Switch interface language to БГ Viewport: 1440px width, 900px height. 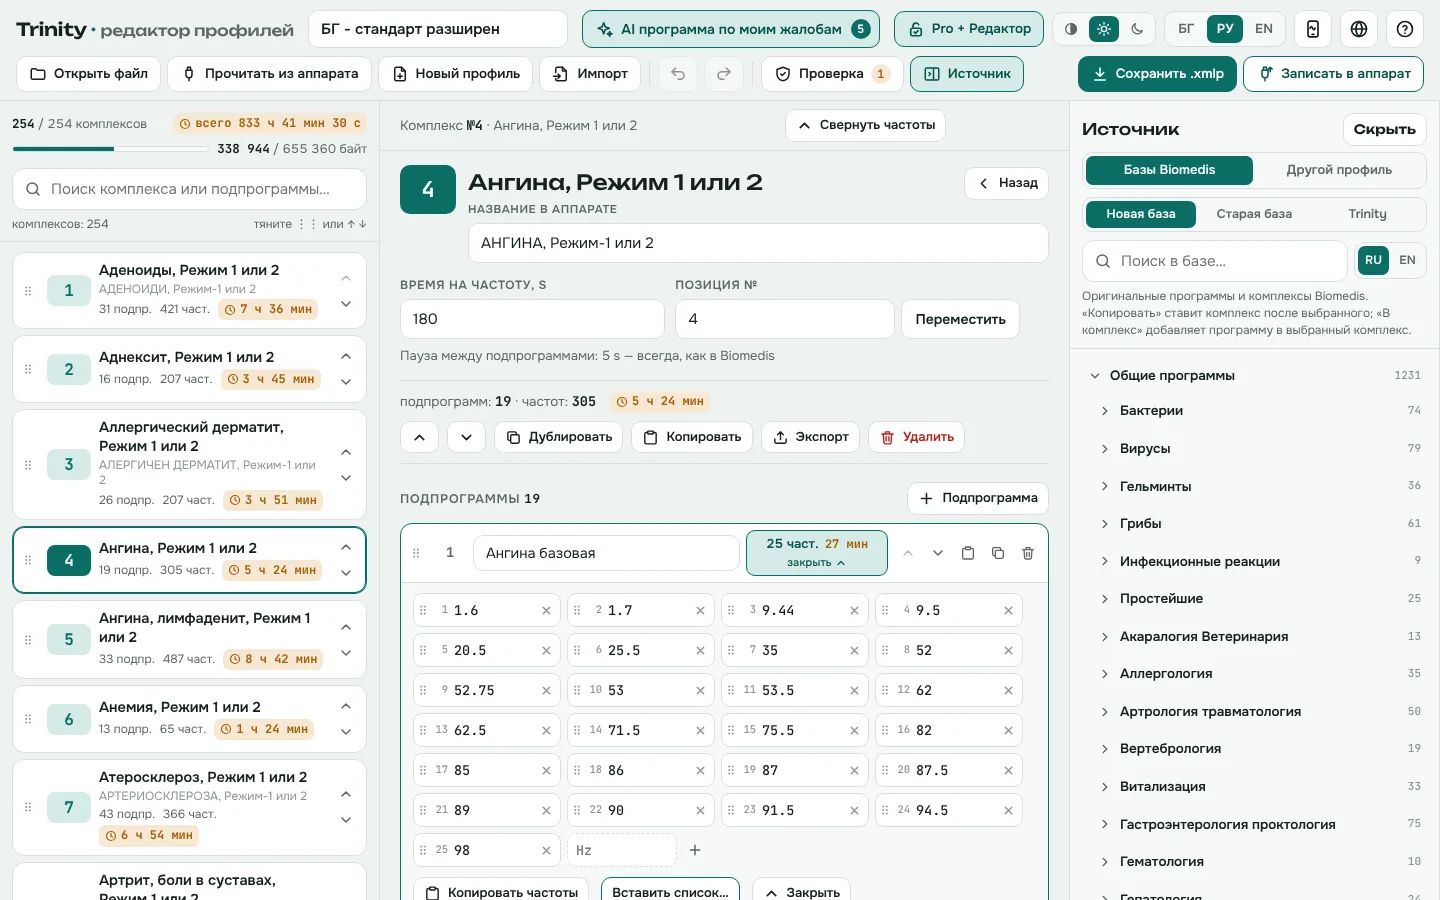1186,29
